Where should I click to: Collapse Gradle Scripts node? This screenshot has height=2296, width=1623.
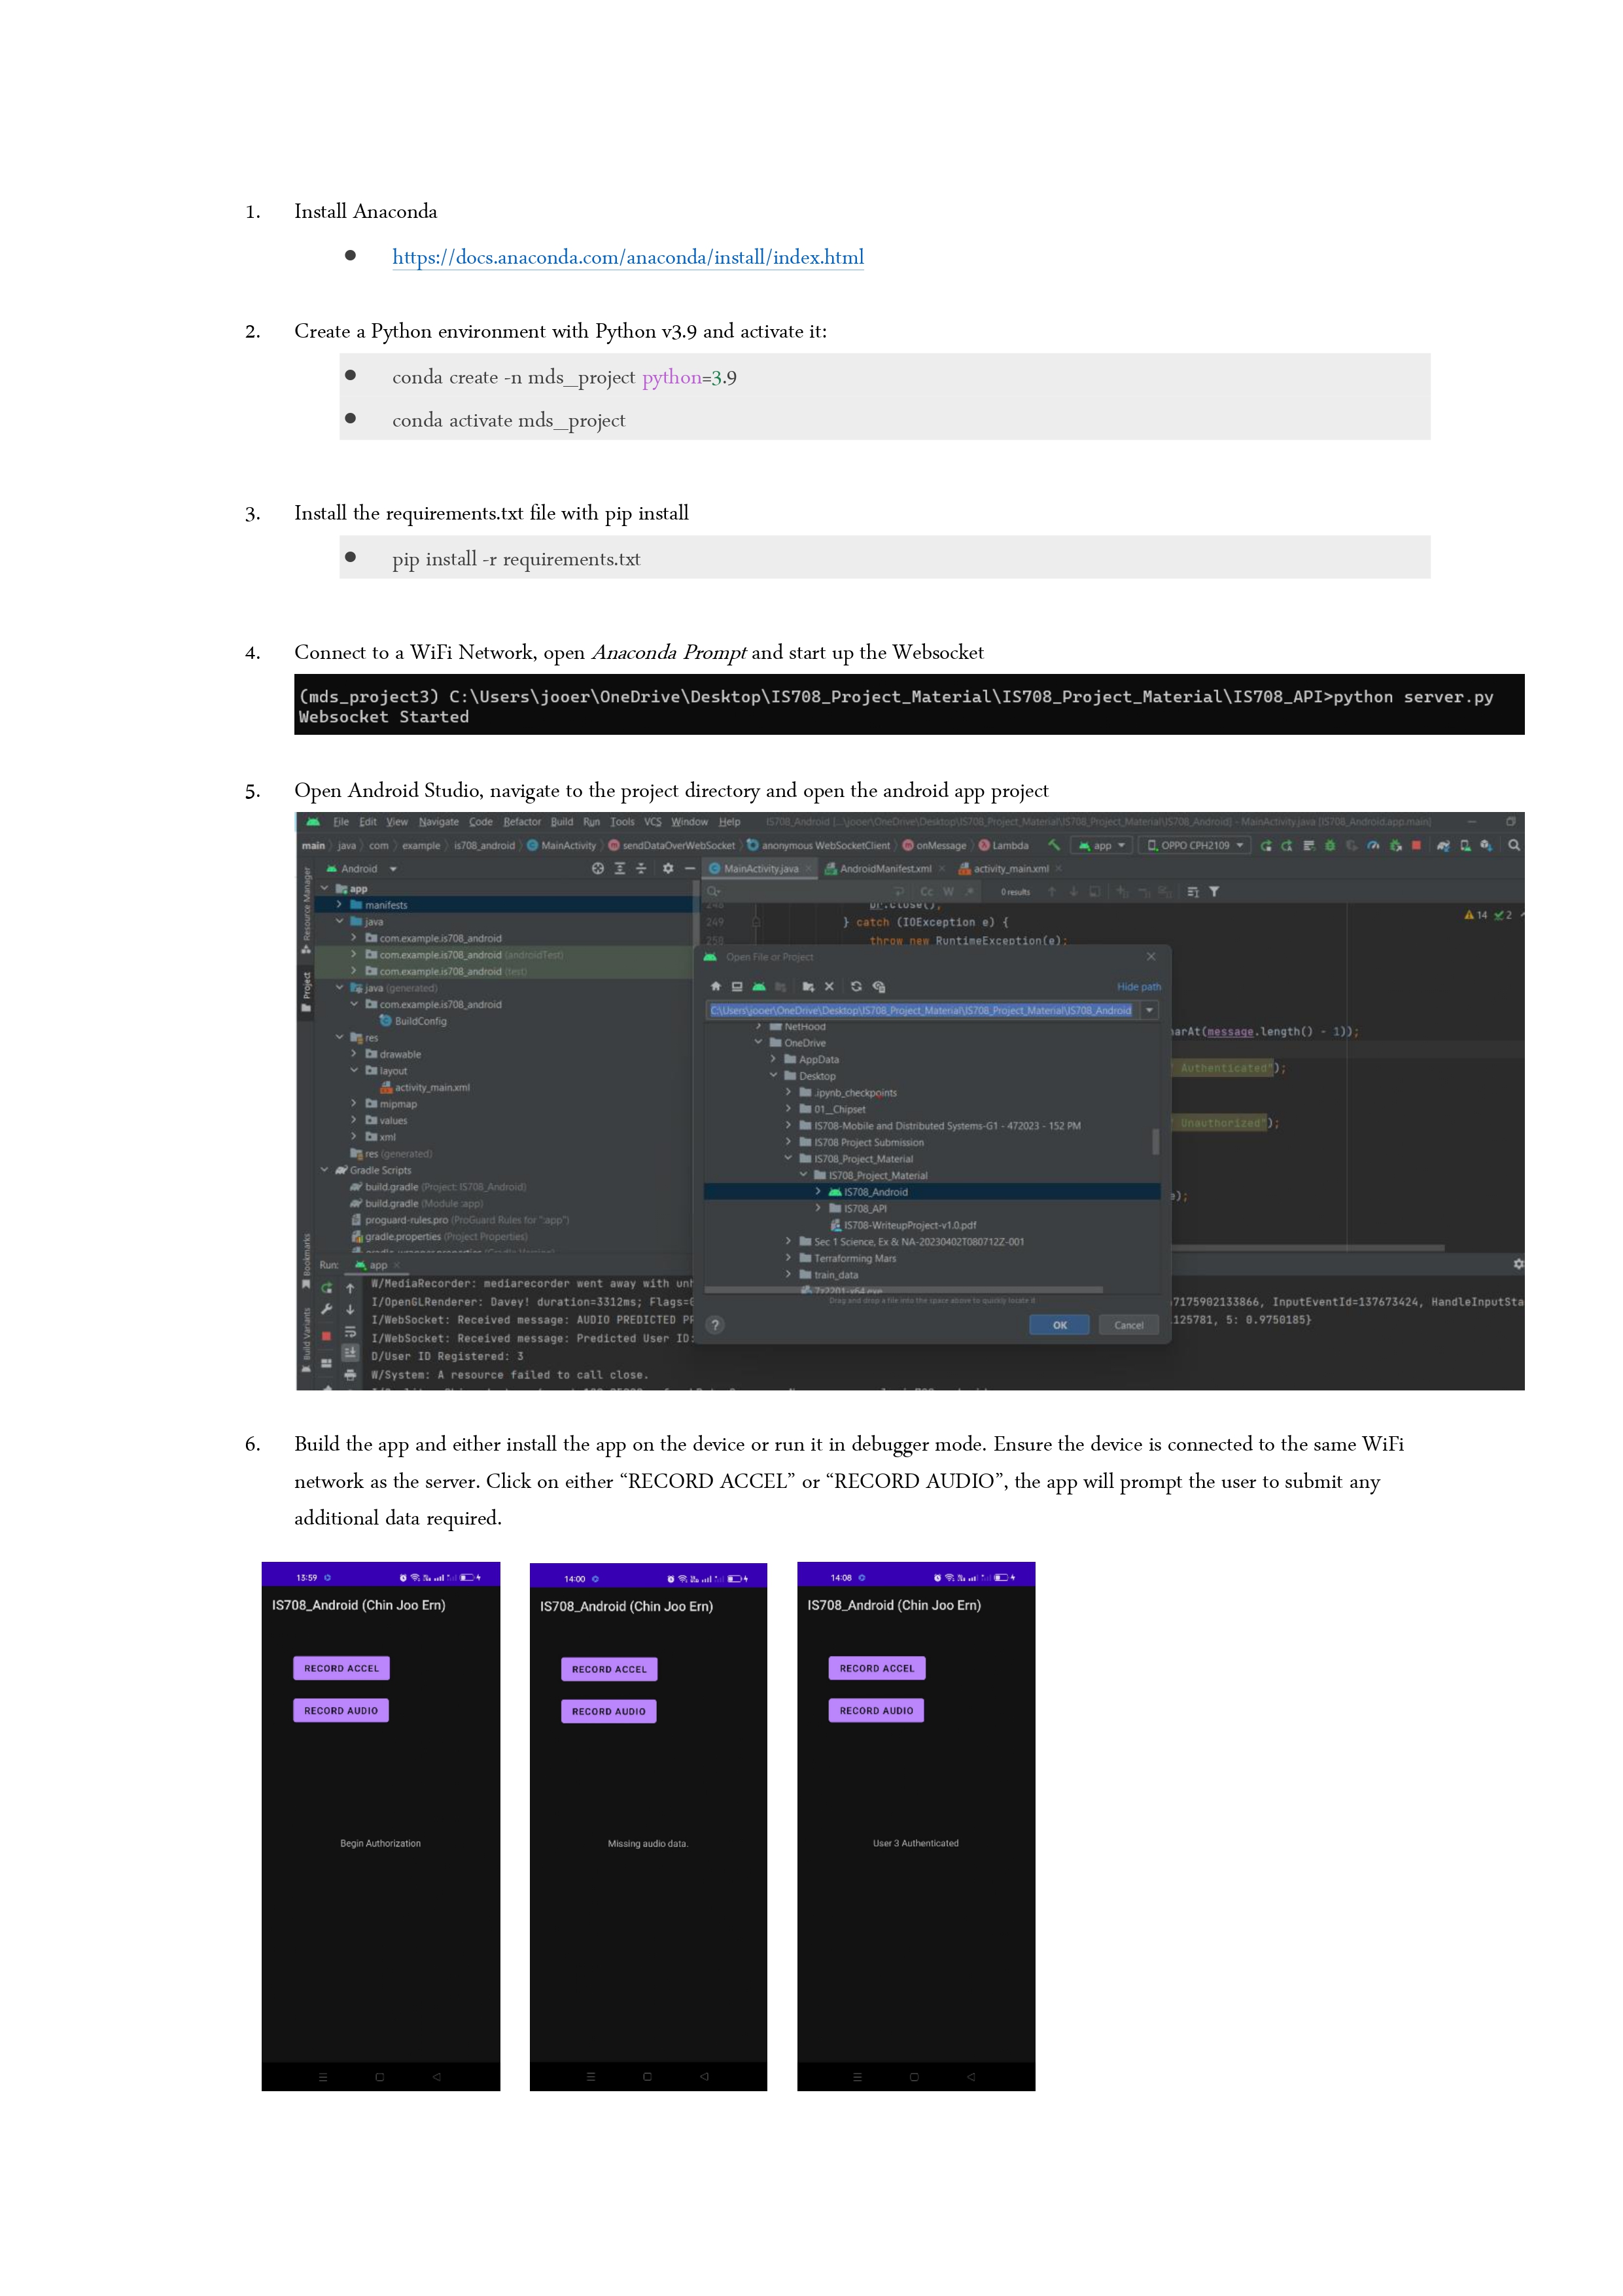coord(324,1170)
